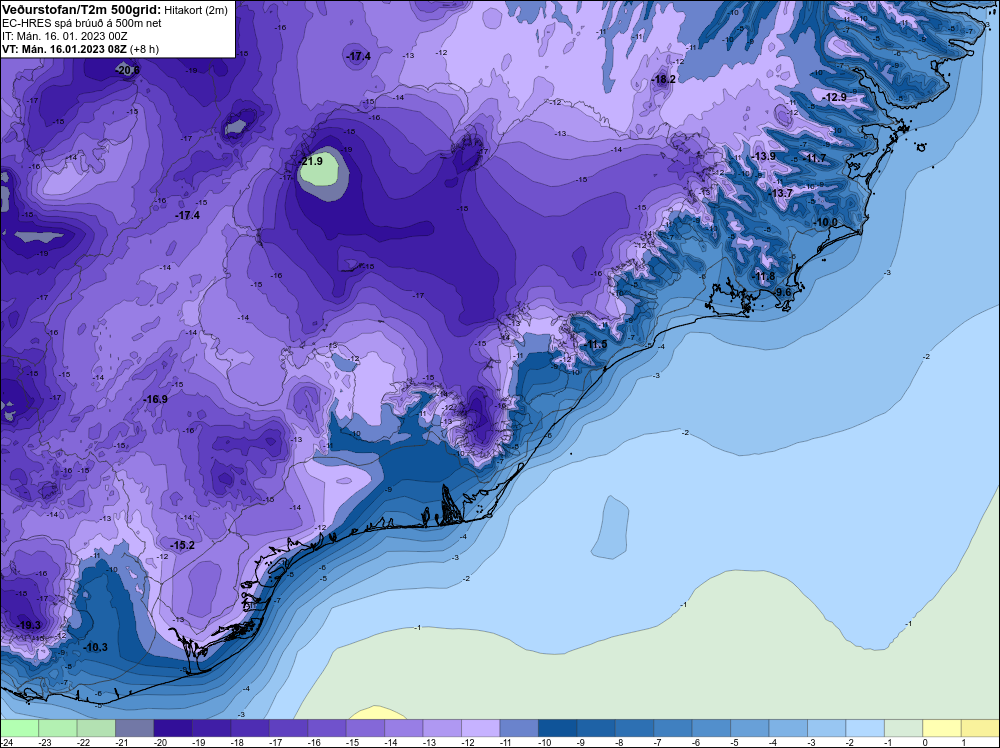Select the -19.3 temperature reading
The width and height of the screenshot is (1000, 748).
[29, 625]
